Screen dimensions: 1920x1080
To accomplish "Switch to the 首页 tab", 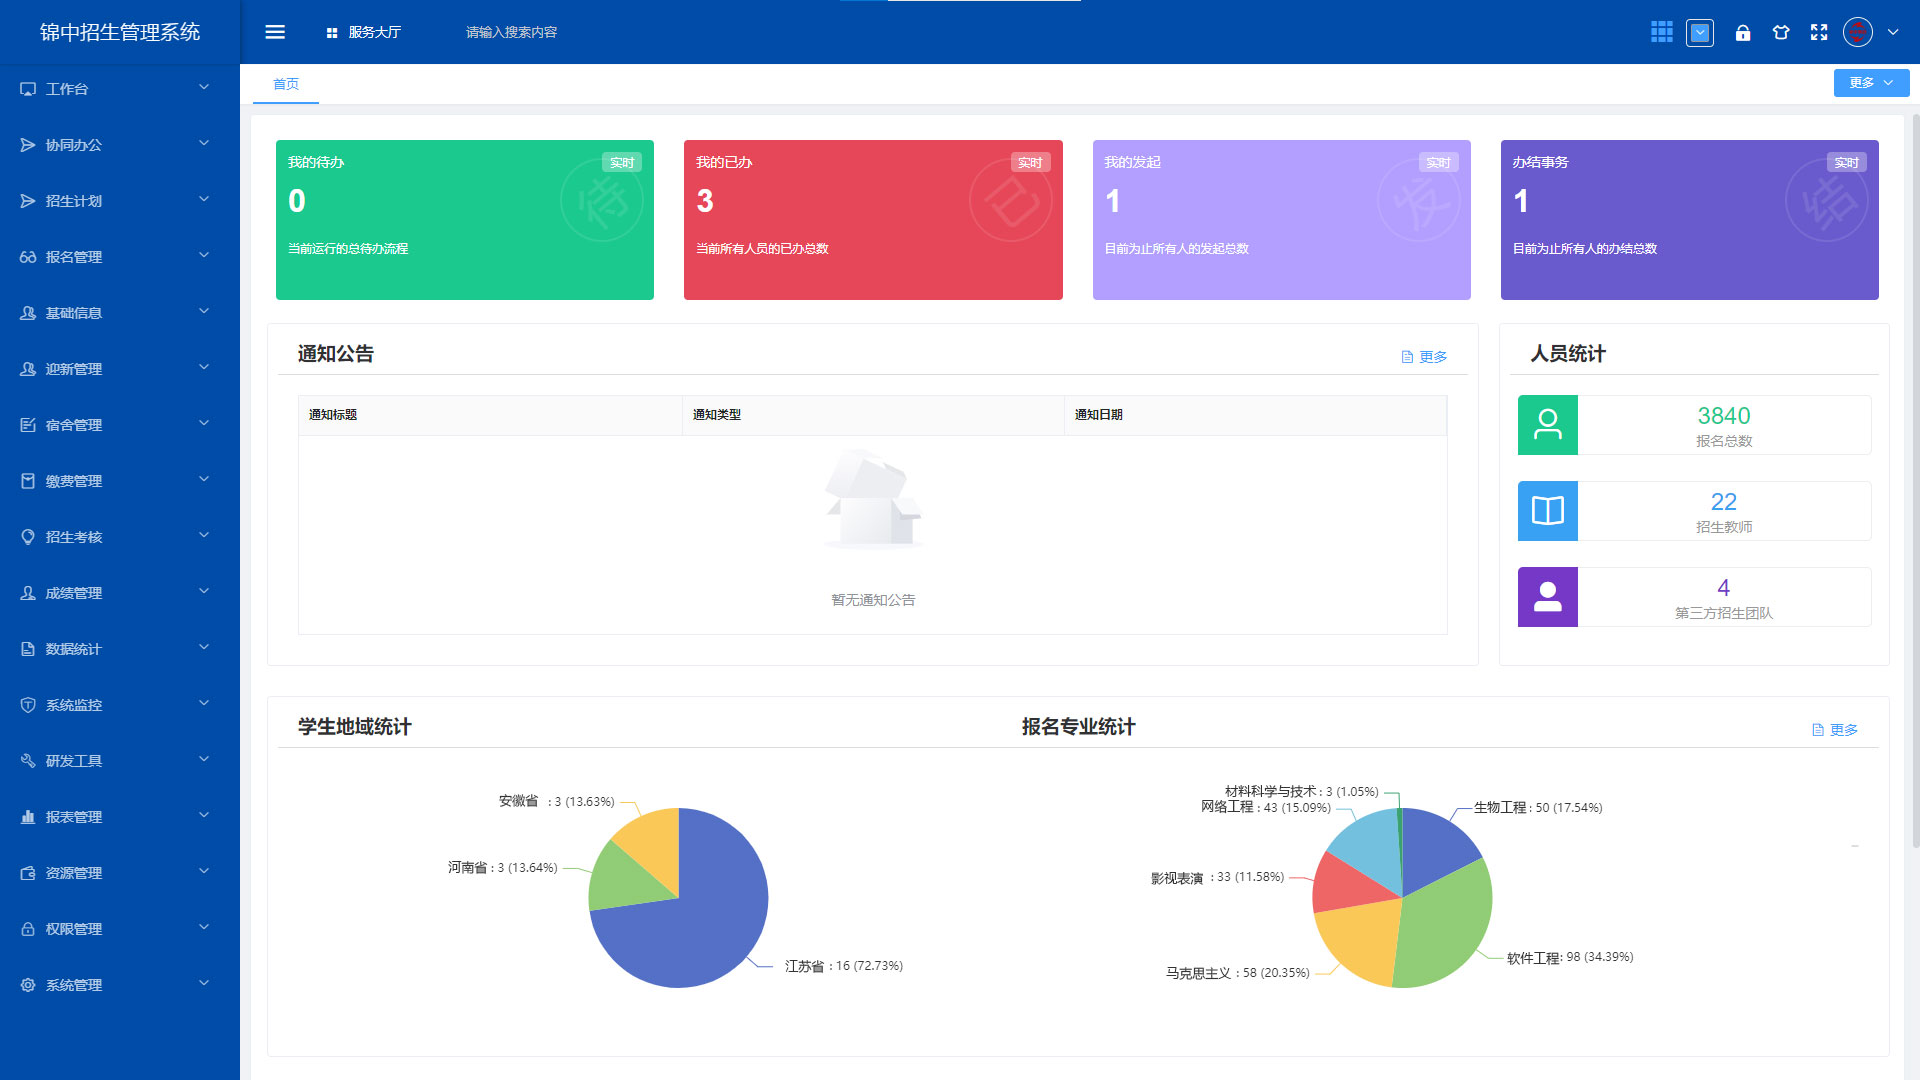I will [x=286, y=84].
